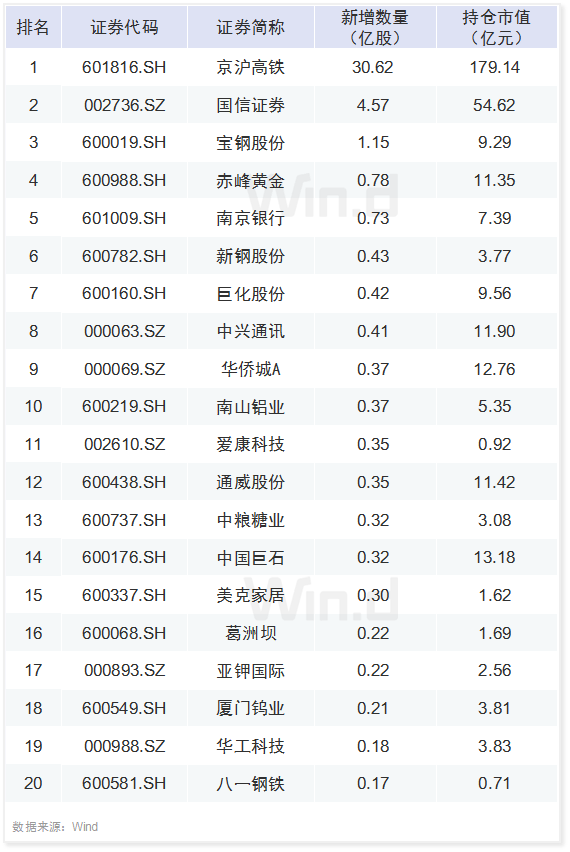Select stock code 600176.SH

[x=124, y=557]
